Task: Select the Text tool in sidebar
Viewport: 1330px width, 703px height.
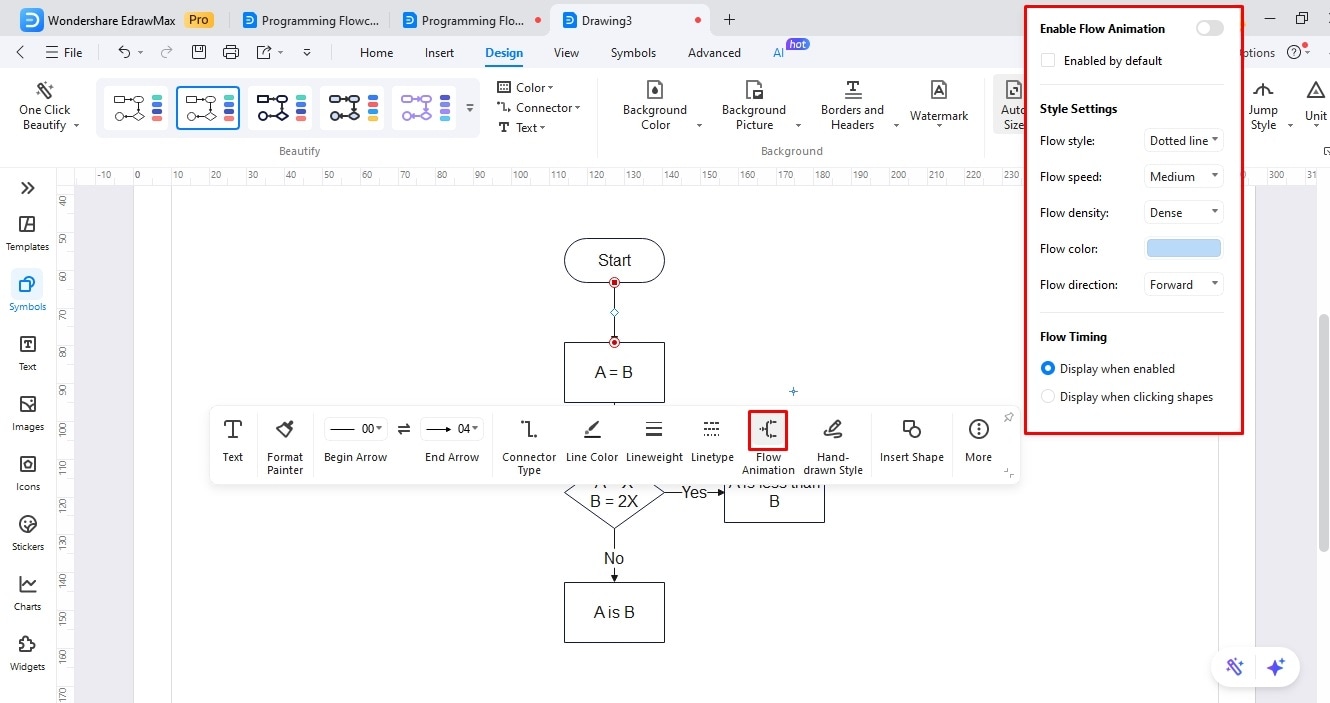Action: click(27, 353)
